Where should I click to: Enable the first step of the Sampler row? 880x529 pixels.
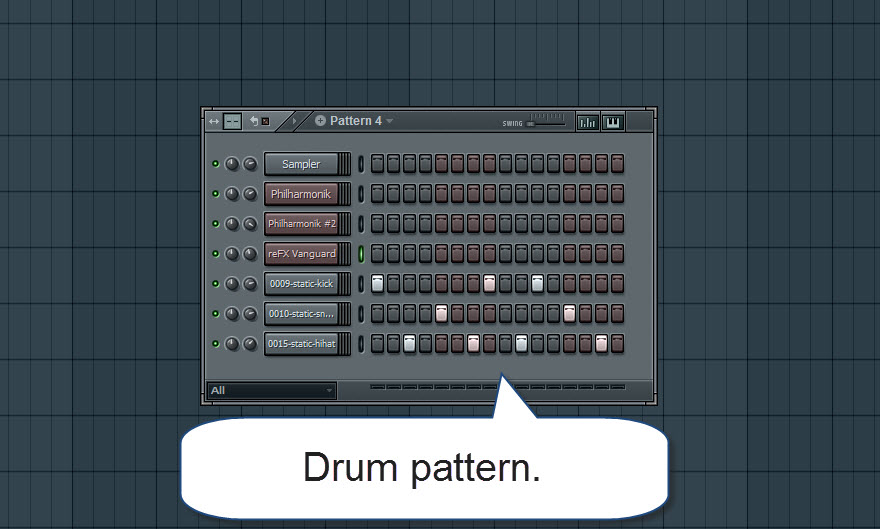pos(378,164)
